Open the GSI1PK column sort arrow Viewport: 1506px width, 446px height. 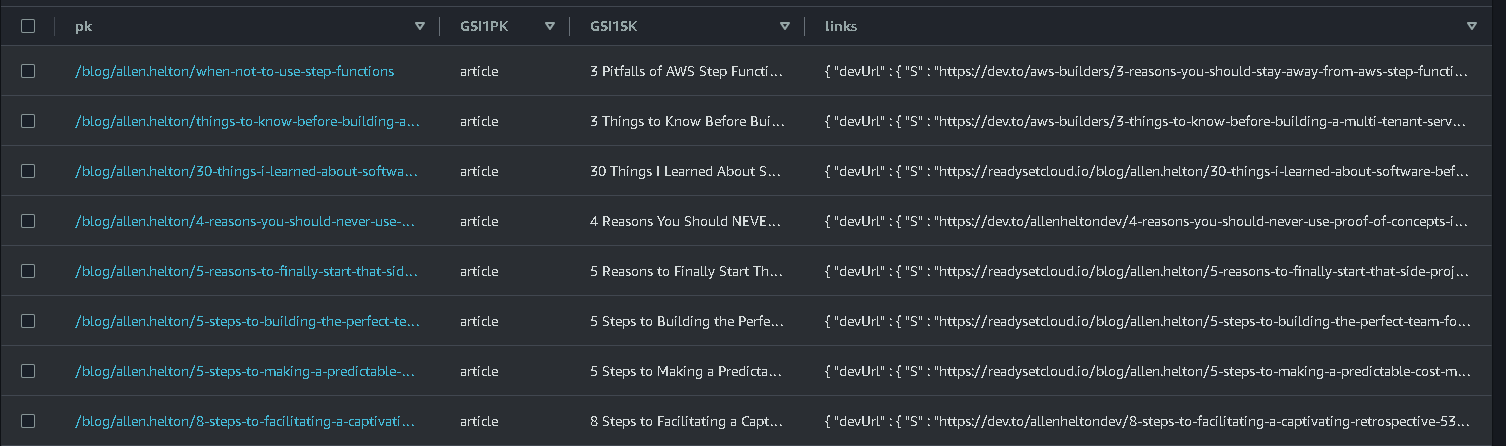coord(550,27)
